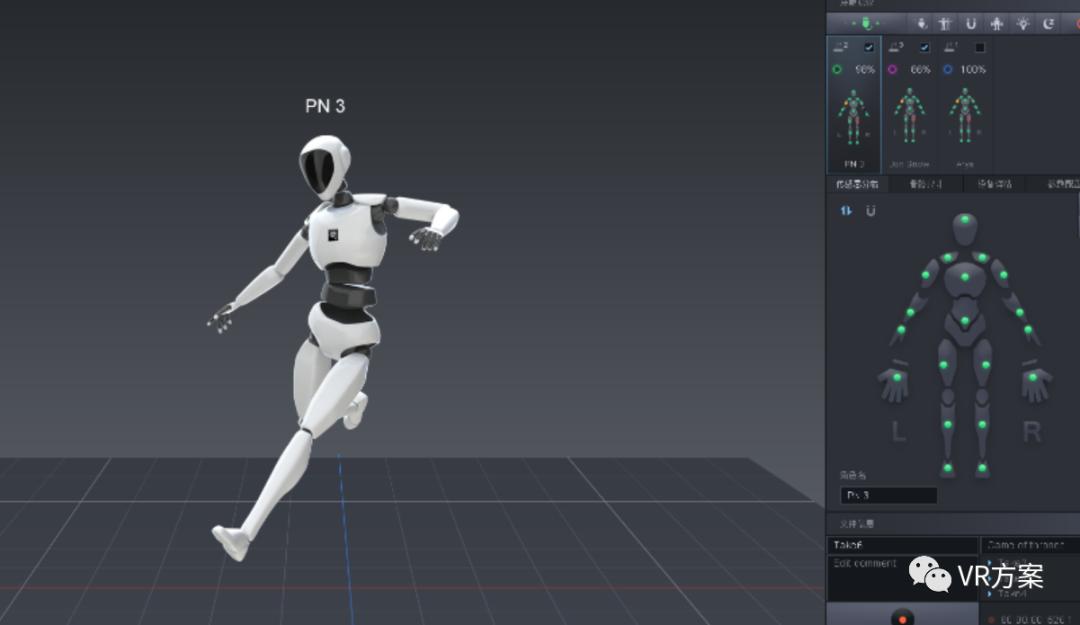This screenshot has height=625, width=1080.
Task: Uncheck the PN 3 actor checkbox
Action: tap(868, 47)
